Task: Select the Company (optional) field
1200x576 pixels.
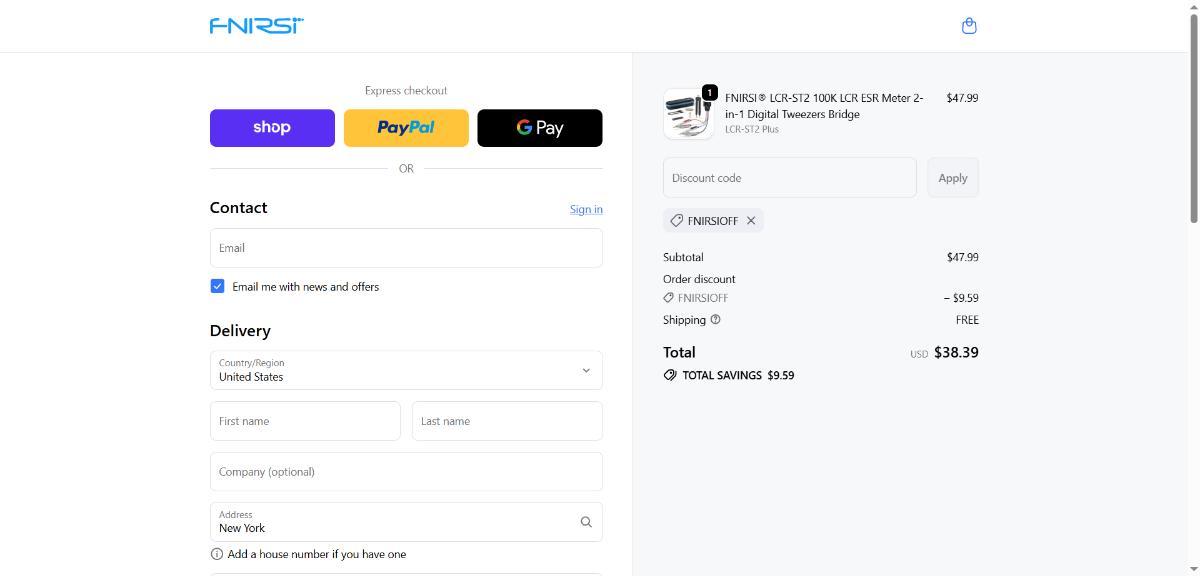Action: tap(406, 472)
